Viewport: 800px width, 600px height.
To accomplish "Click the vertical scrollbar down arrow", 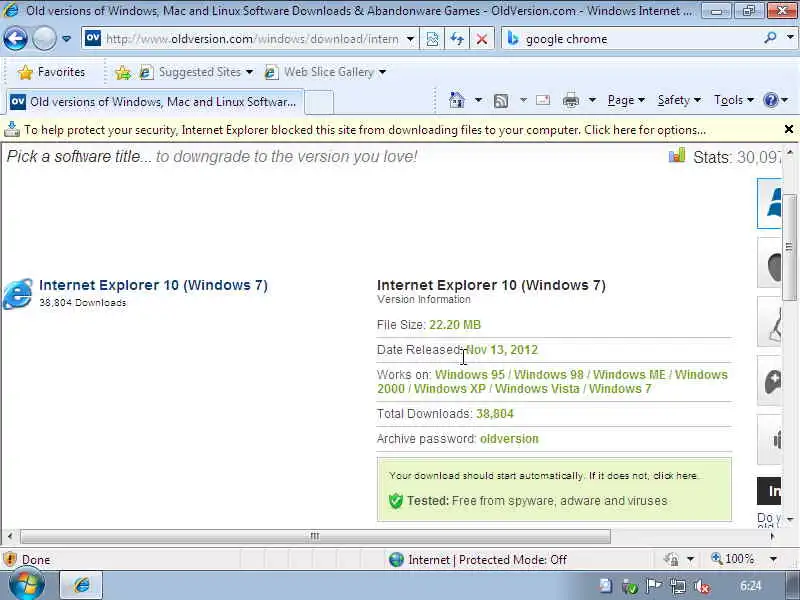I will [x=790, y=519].
